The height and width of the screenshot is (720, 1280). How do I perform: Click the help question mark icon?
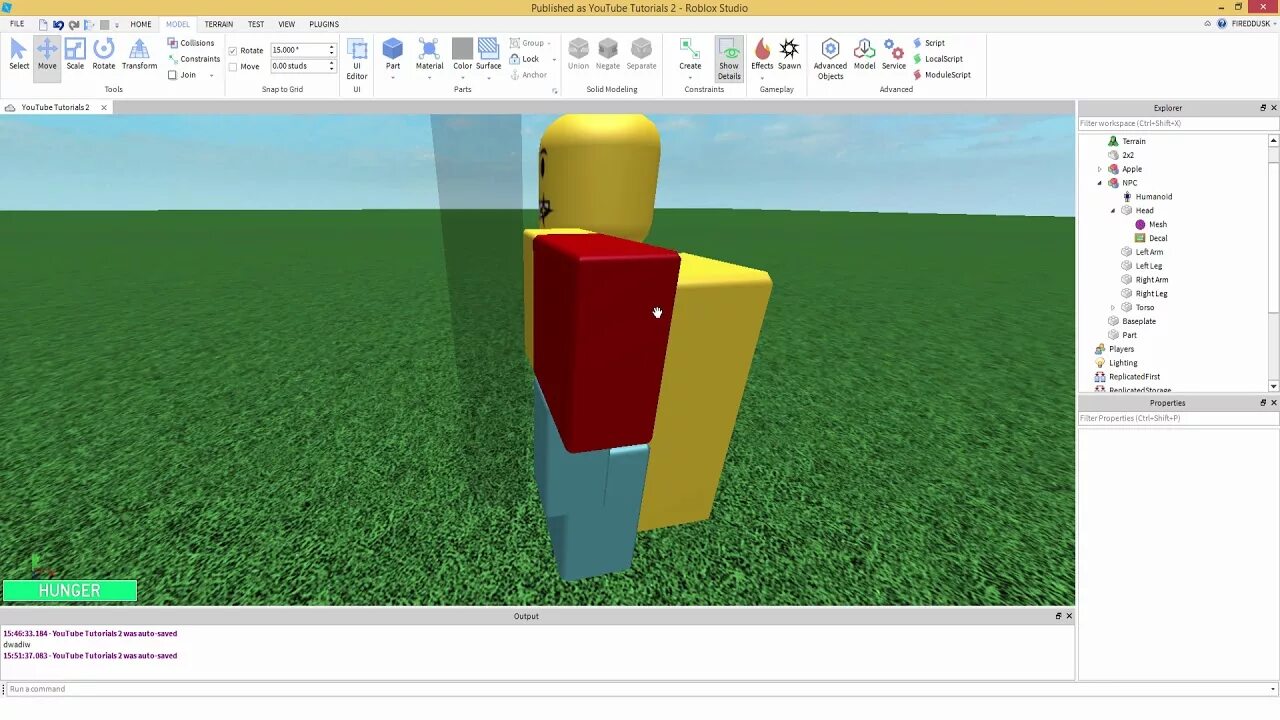pyautogui.click(x=1221, y=24)
